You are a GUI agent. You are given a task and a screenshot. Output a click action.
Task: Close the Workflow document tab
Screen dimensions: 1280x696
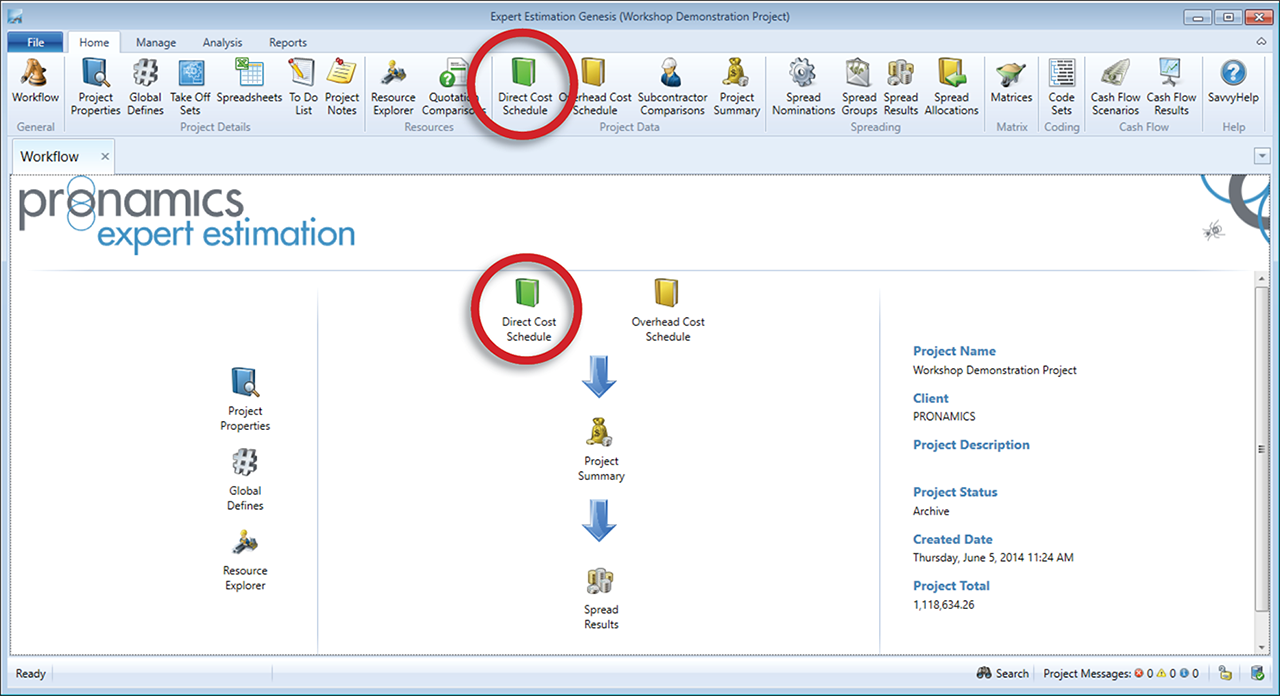tap(105, 157)
